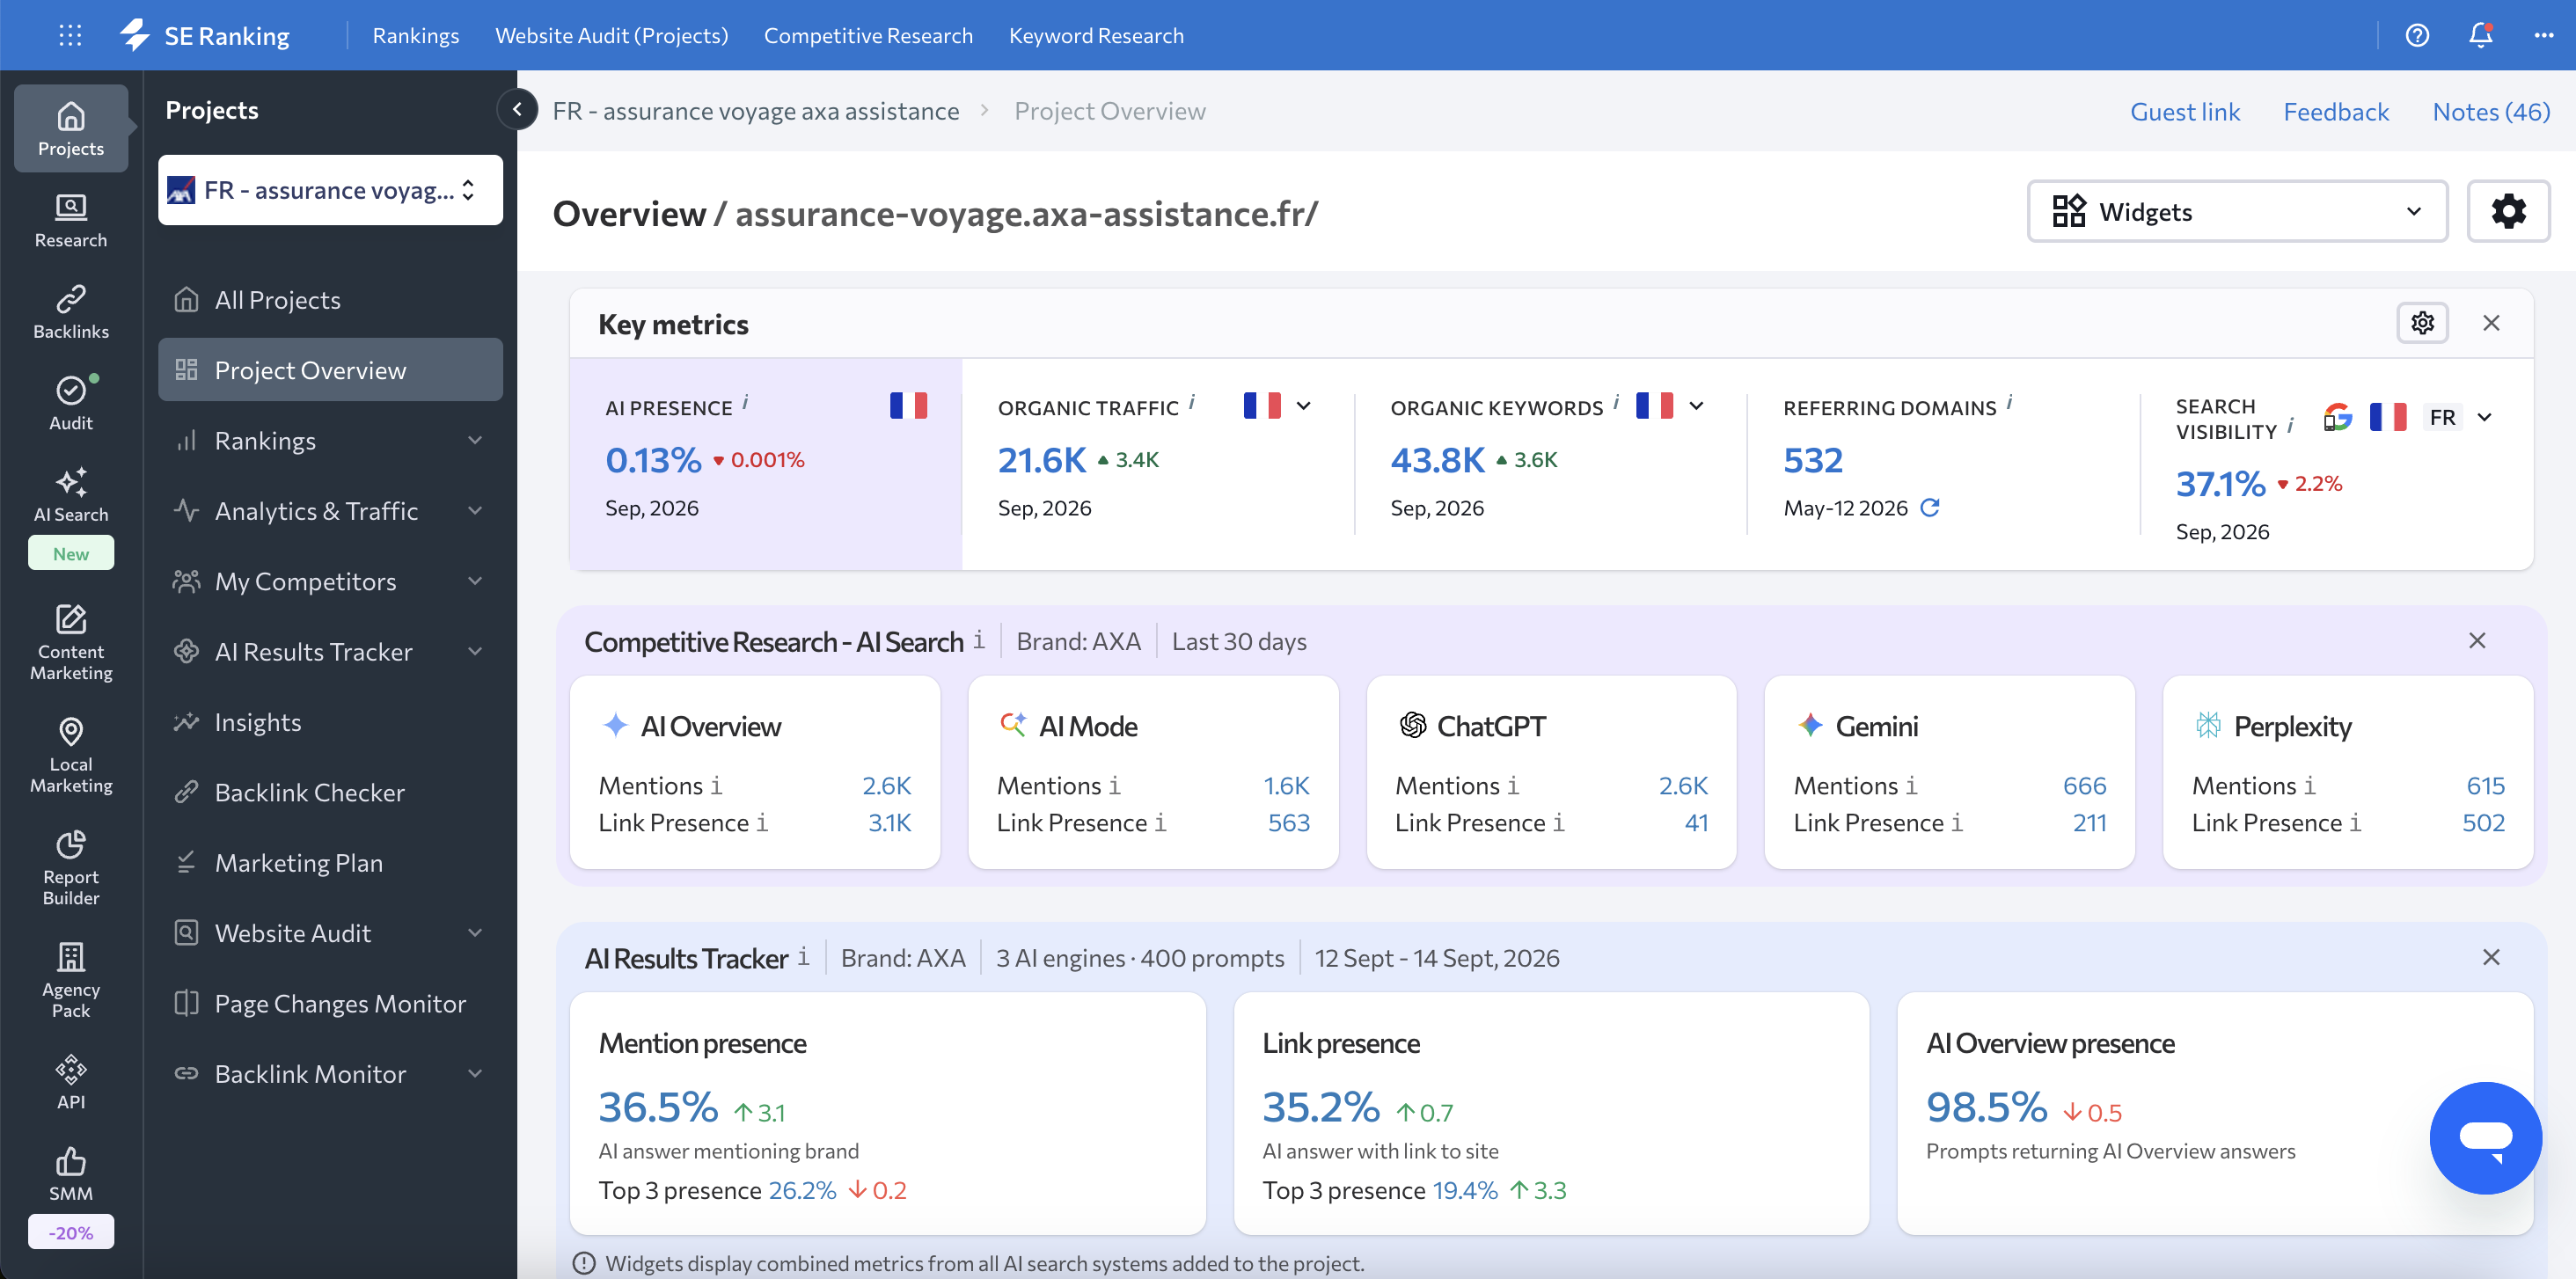This screenshot has height=1279, width=2576.
Task: Close the Competitive Research AI Search widget
Action: (x=2477, y=641)
